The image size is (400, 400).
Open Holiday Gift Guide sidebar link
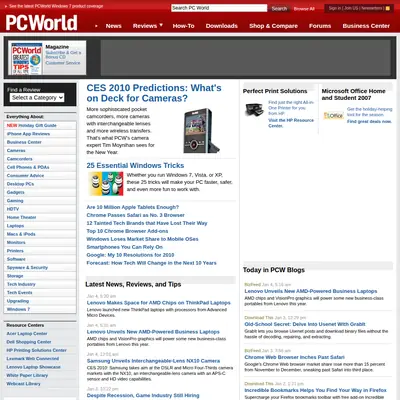(x=32, y=125)
